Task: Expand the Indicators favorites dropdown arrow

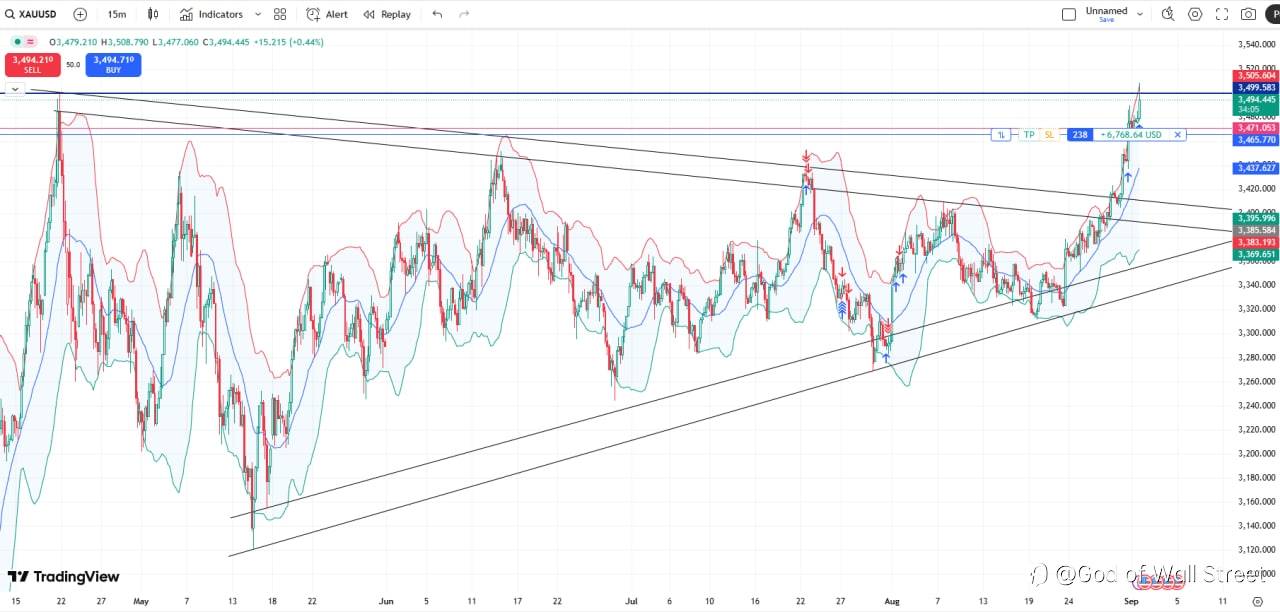Action: click(x=258, y=14)
